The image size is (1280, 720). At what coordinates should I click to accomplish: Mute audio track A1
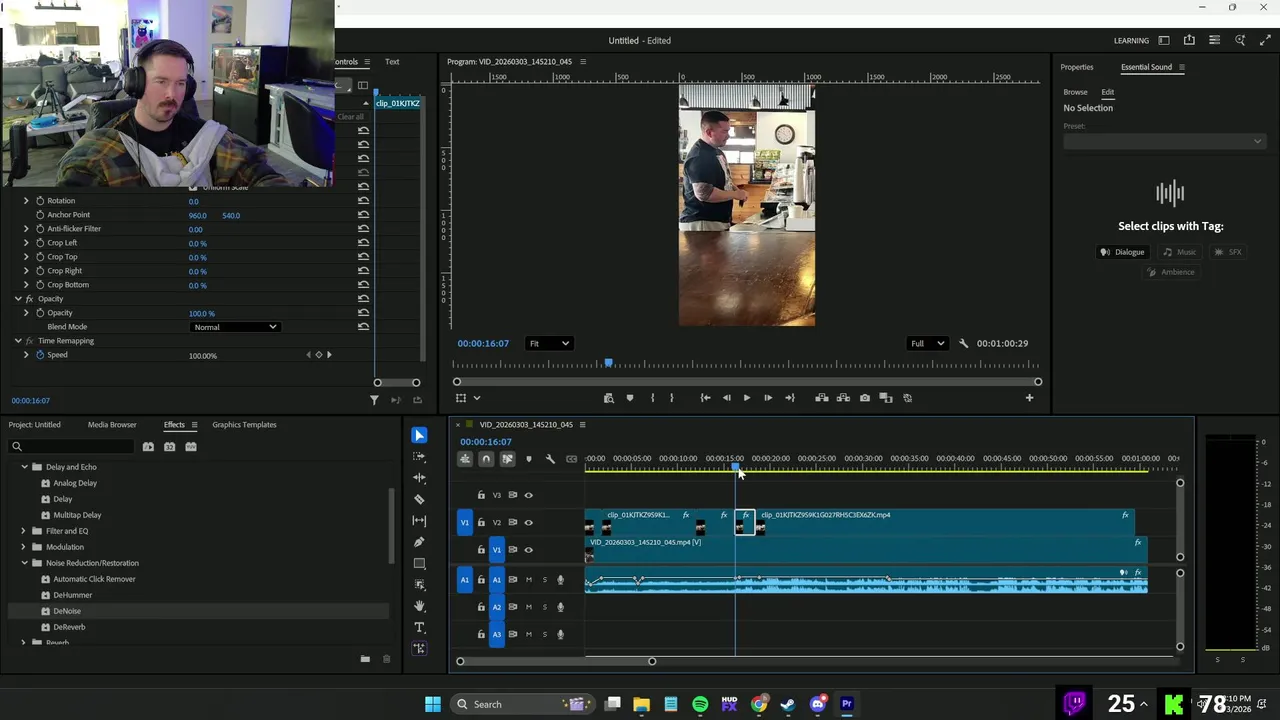(x=529, y=580)
